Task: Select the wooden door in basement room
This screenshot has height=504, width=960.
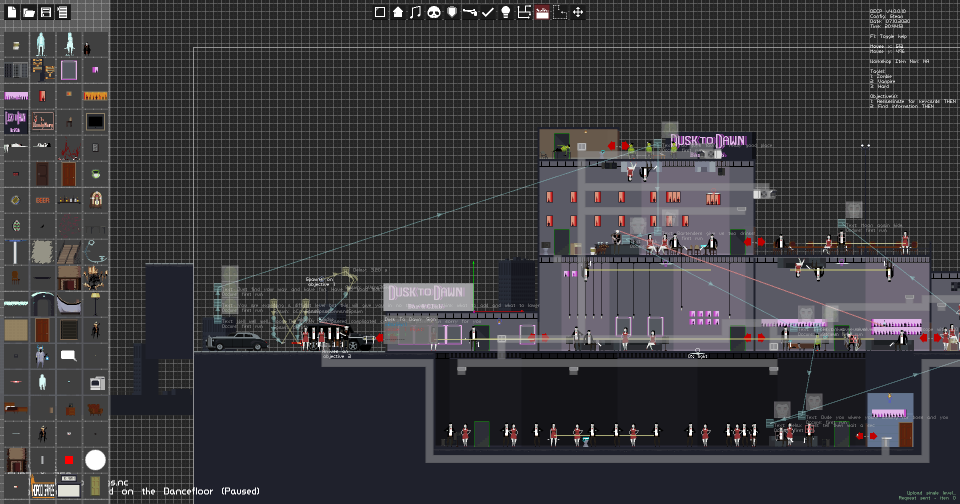Action: click(906, 435)
